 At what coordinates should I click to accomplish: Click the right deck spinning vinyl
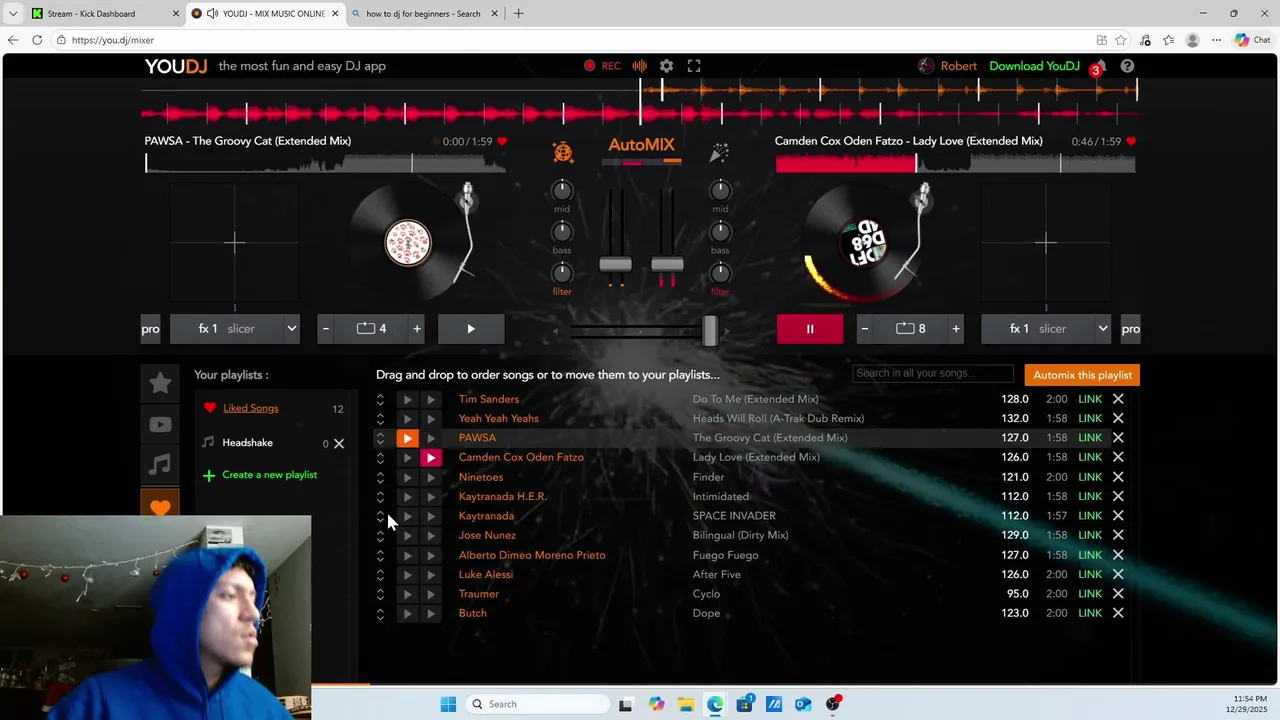pyautogui.click(x=862, y=243)
